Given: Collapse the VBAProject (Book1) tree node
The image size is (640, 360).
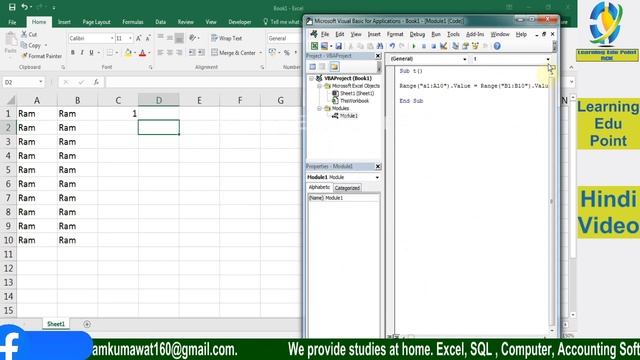Looking at the screenshot, I should pyautogui.click(x=312, y=78).
